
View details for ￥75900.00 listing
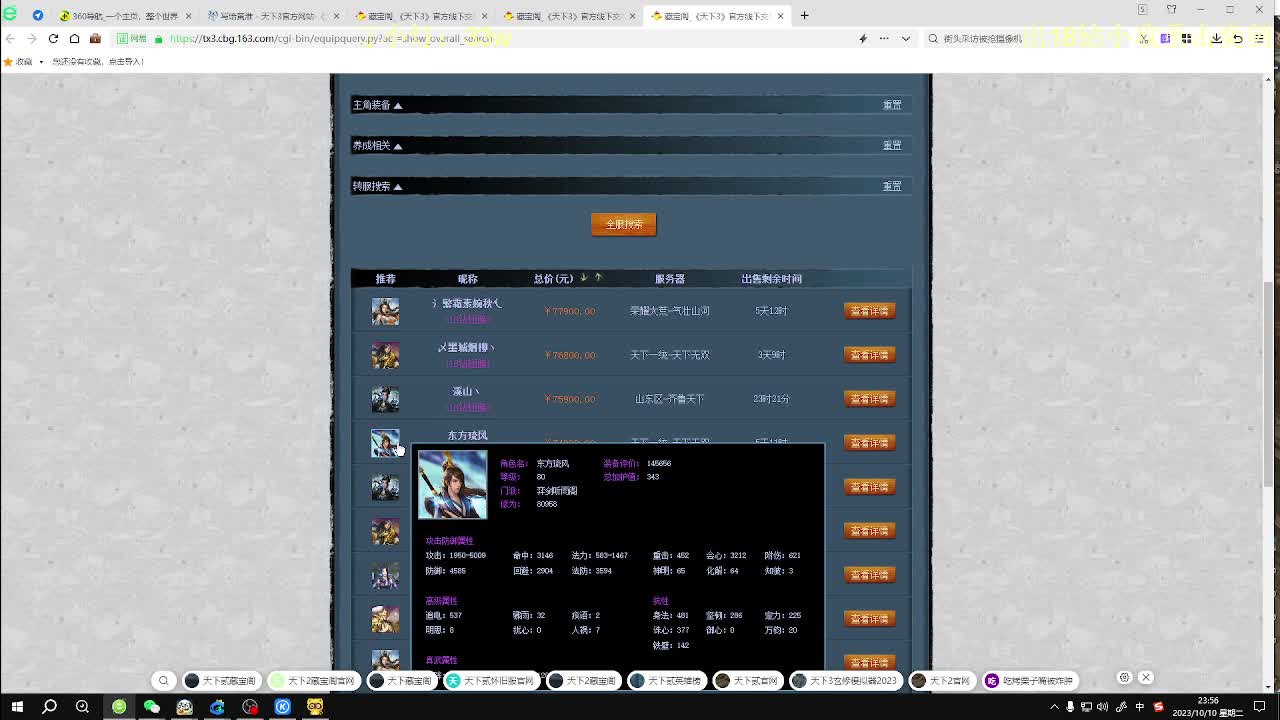tap(869, 399)
